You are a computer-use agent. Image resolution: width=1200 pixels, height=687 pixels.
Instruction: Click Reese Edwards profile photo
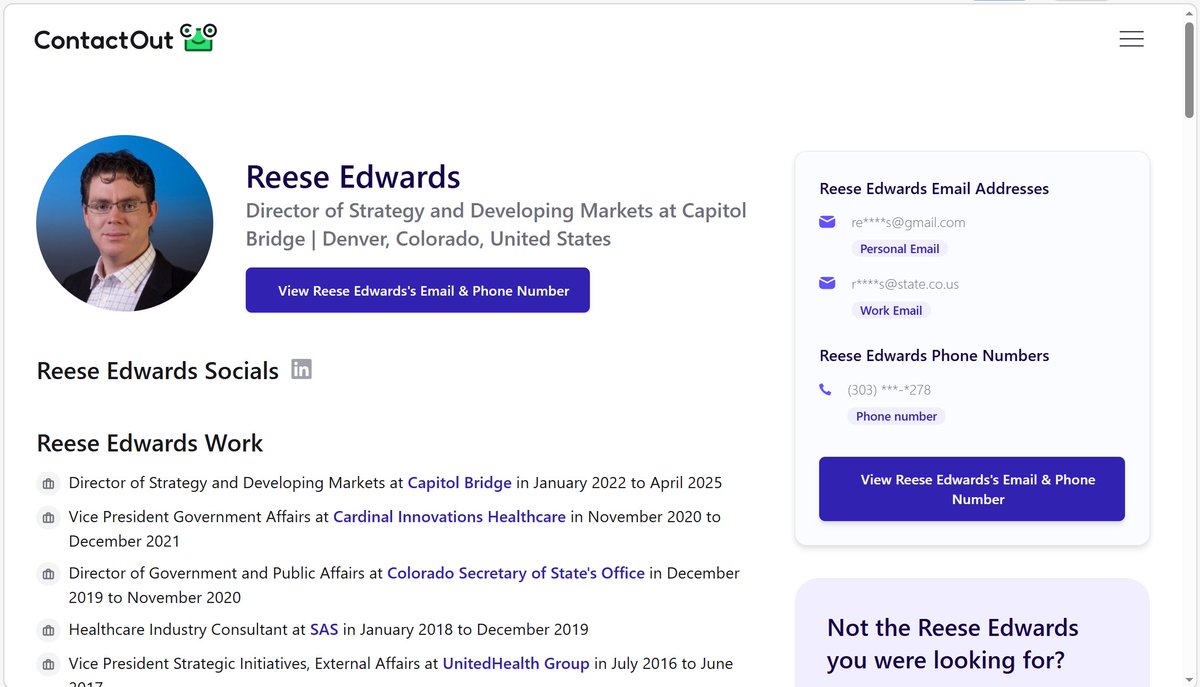(125, 224)
